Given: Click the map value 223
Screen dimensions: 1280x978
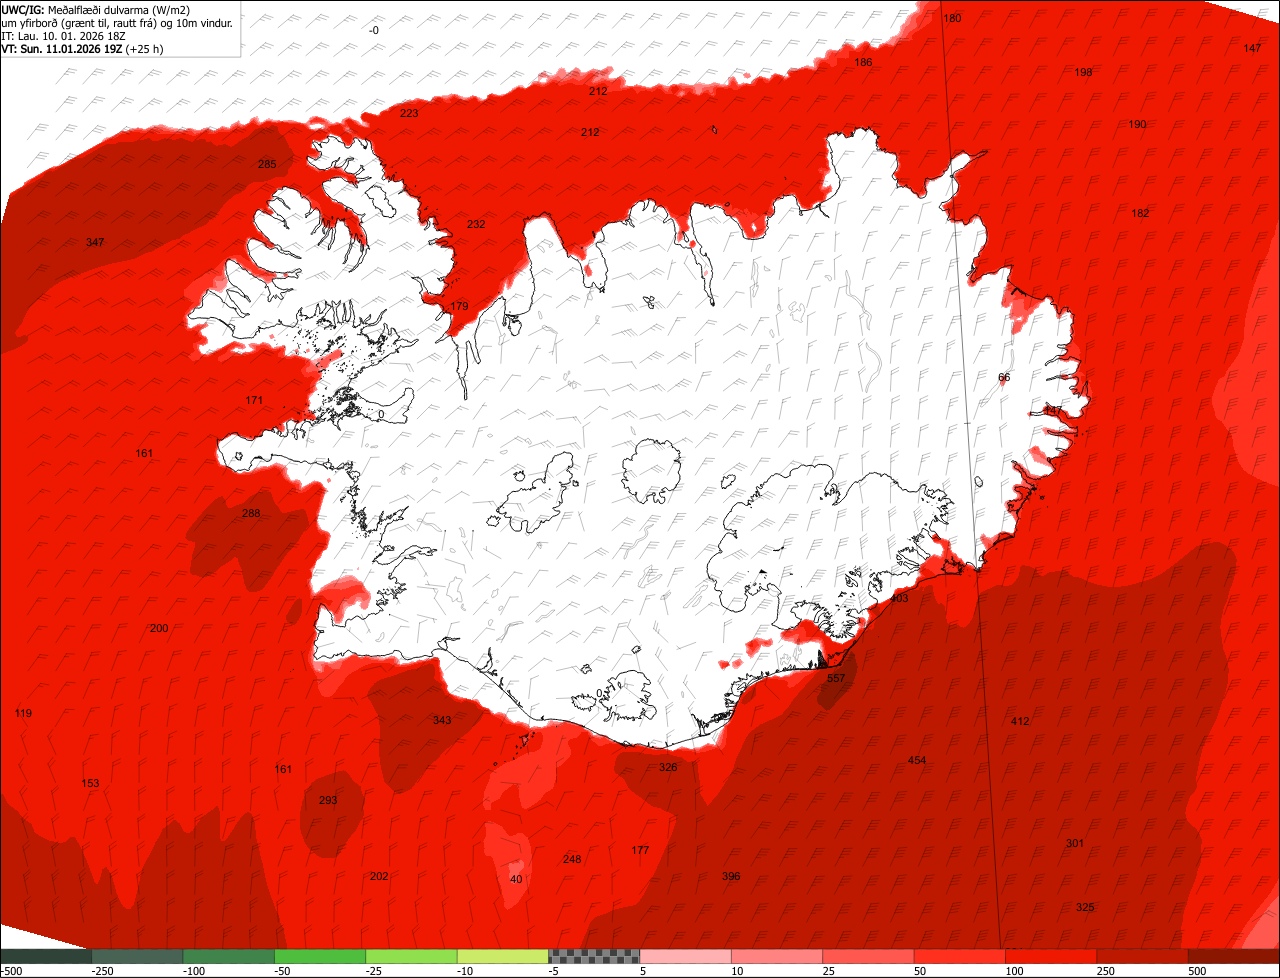Looking at the screenshot, I should coord(409,113).
